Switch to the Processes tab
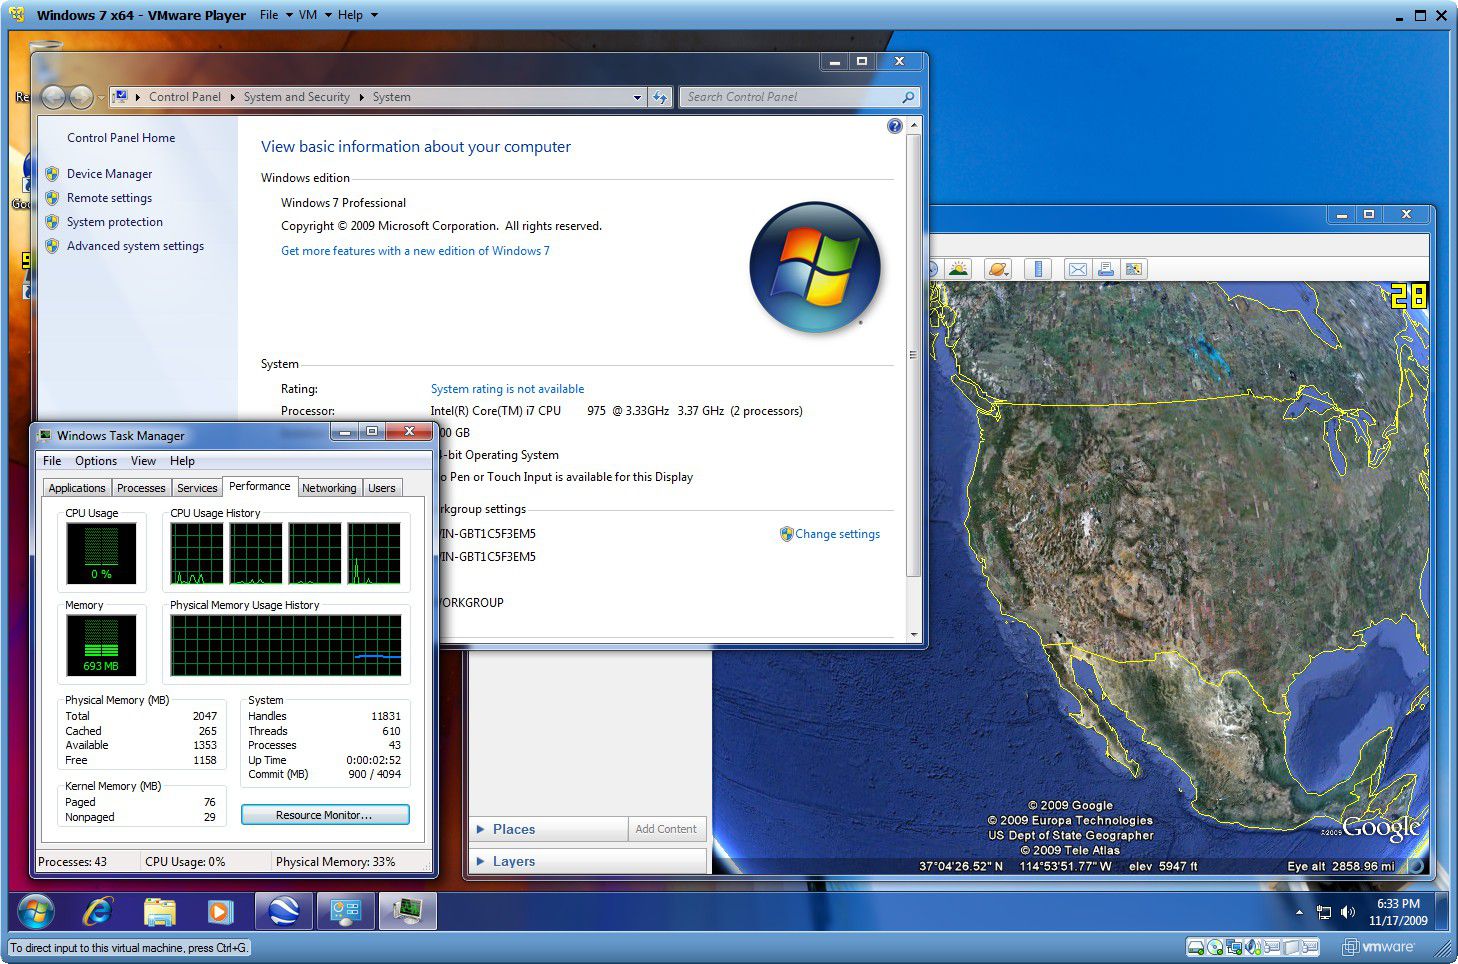The image size is (1458, 964). (141, 488)
